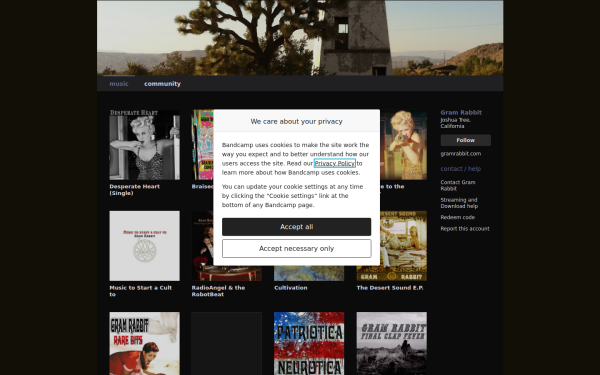Select Report this account
This screenshot has height=375, width=600.
coord(465,229)
